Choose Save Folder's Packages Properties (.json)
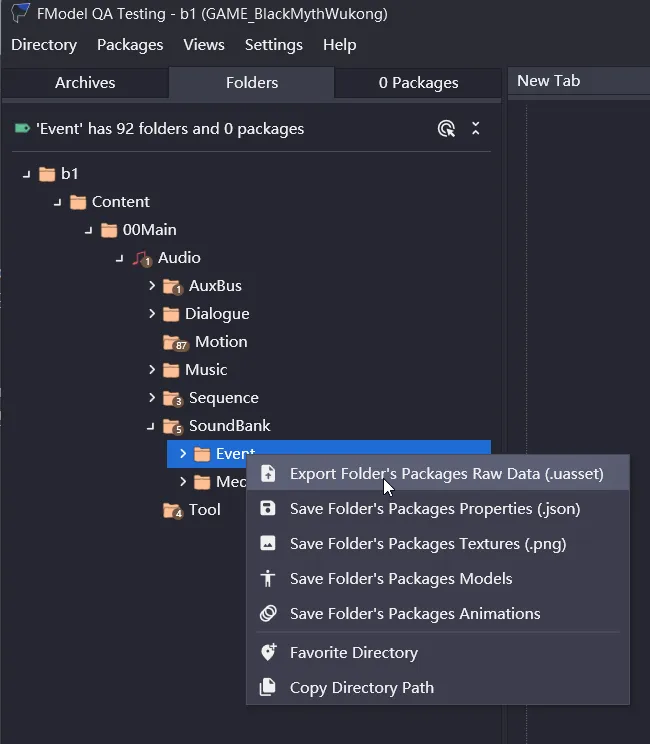Image resolution: width=650 pixels, height=744 pixels. click(434, 509)
